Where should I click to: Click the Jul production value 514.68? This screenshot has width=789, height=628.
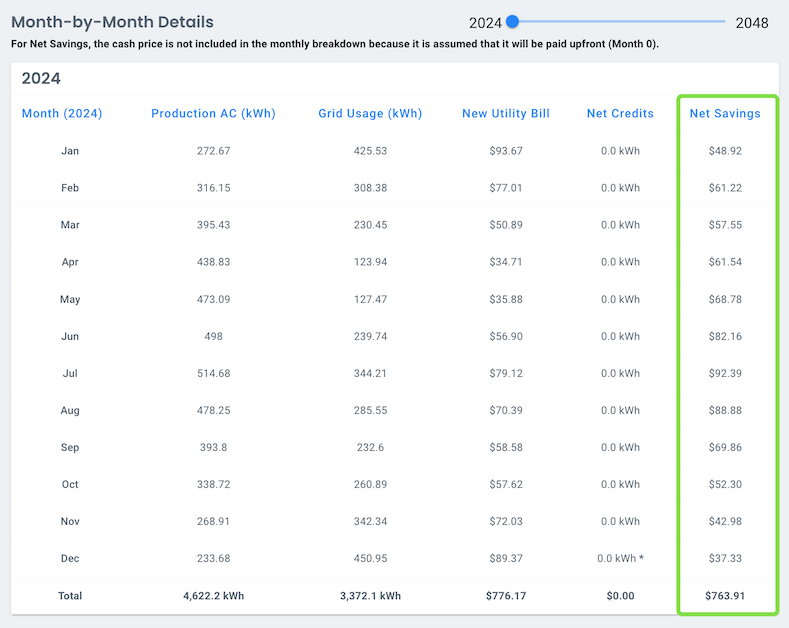213,373
